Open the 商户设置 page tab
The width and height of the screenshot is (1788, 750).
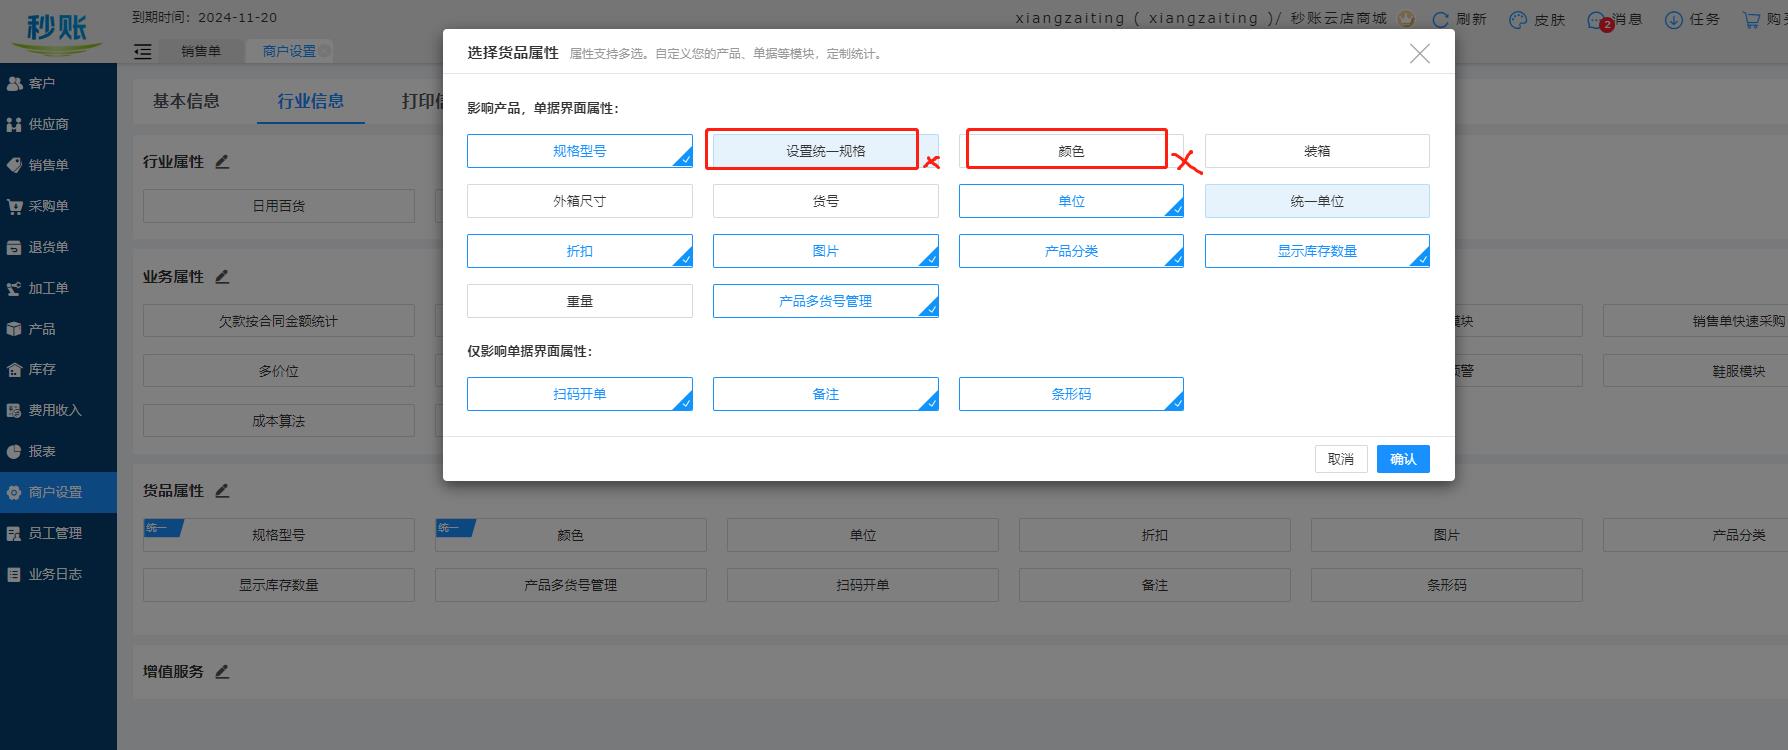289,51
